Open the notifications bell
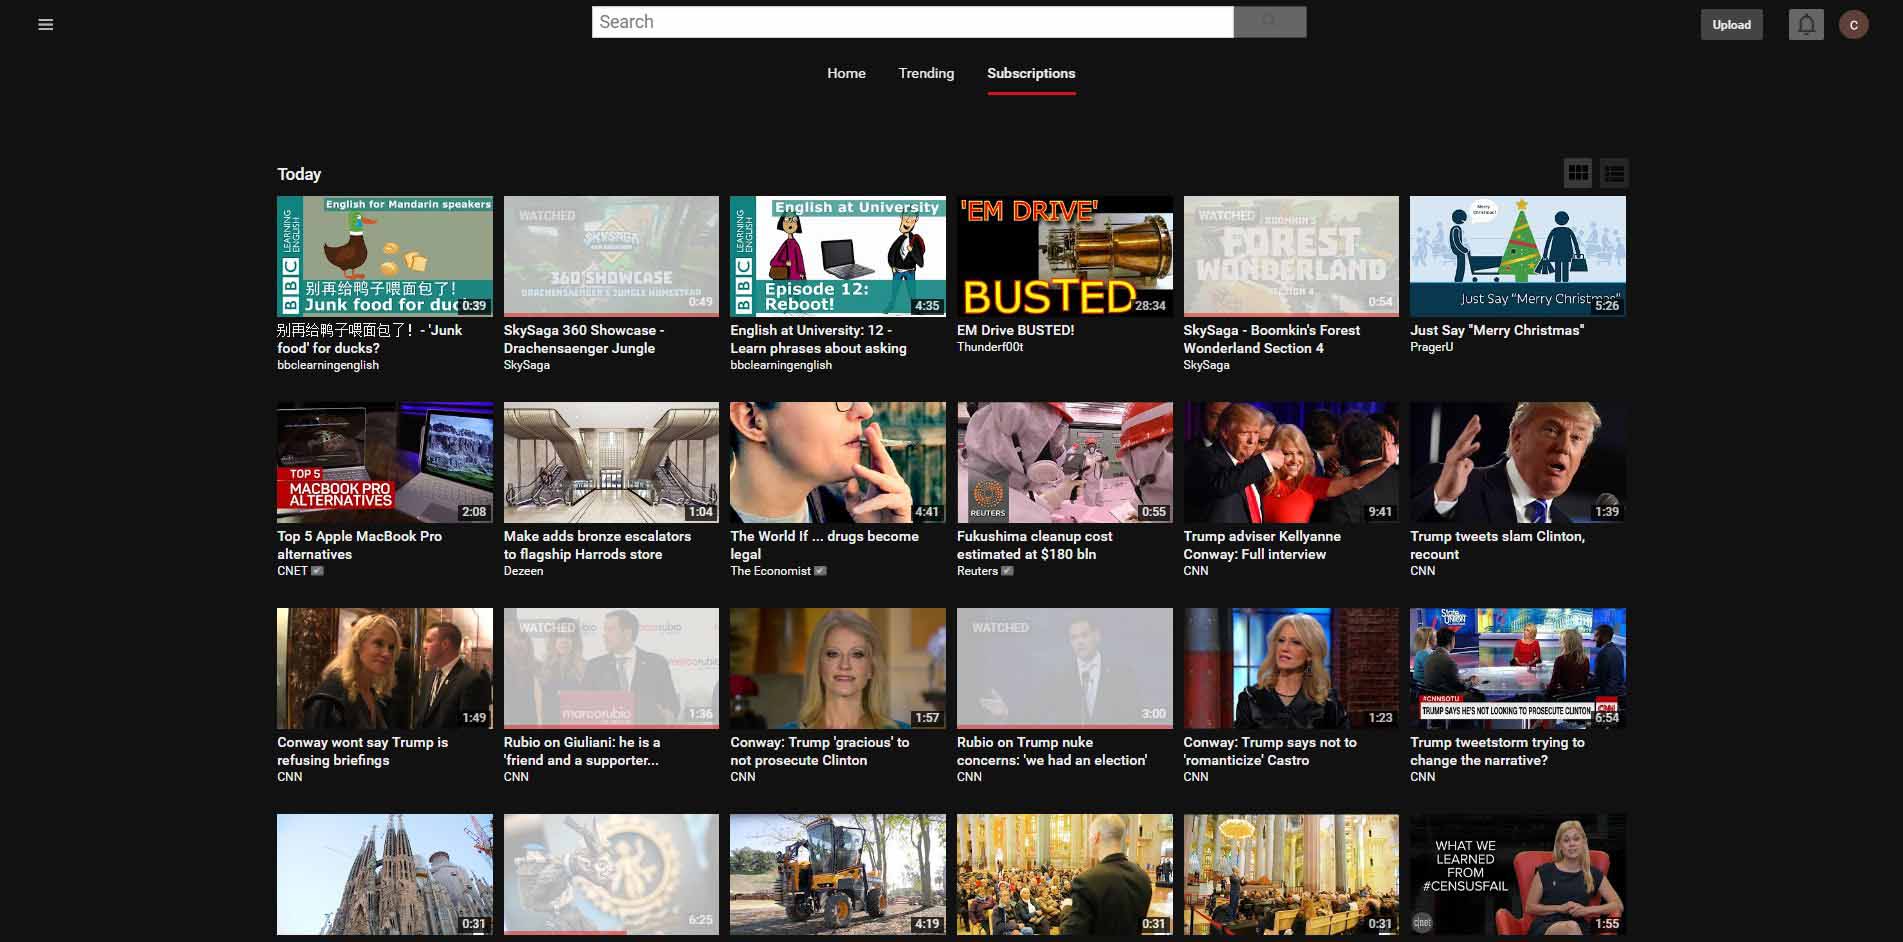 coord(1806,25)
